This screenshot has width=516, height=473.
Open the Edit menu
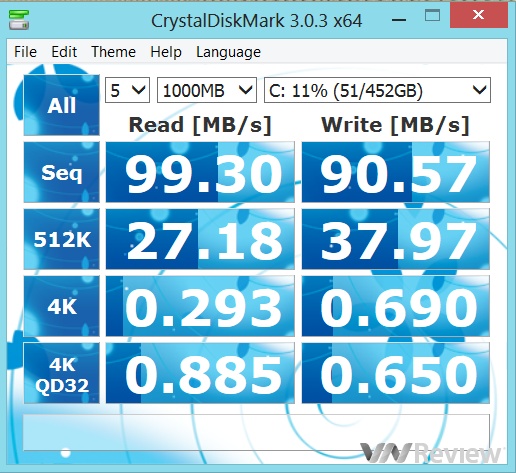tap(64, 52)
